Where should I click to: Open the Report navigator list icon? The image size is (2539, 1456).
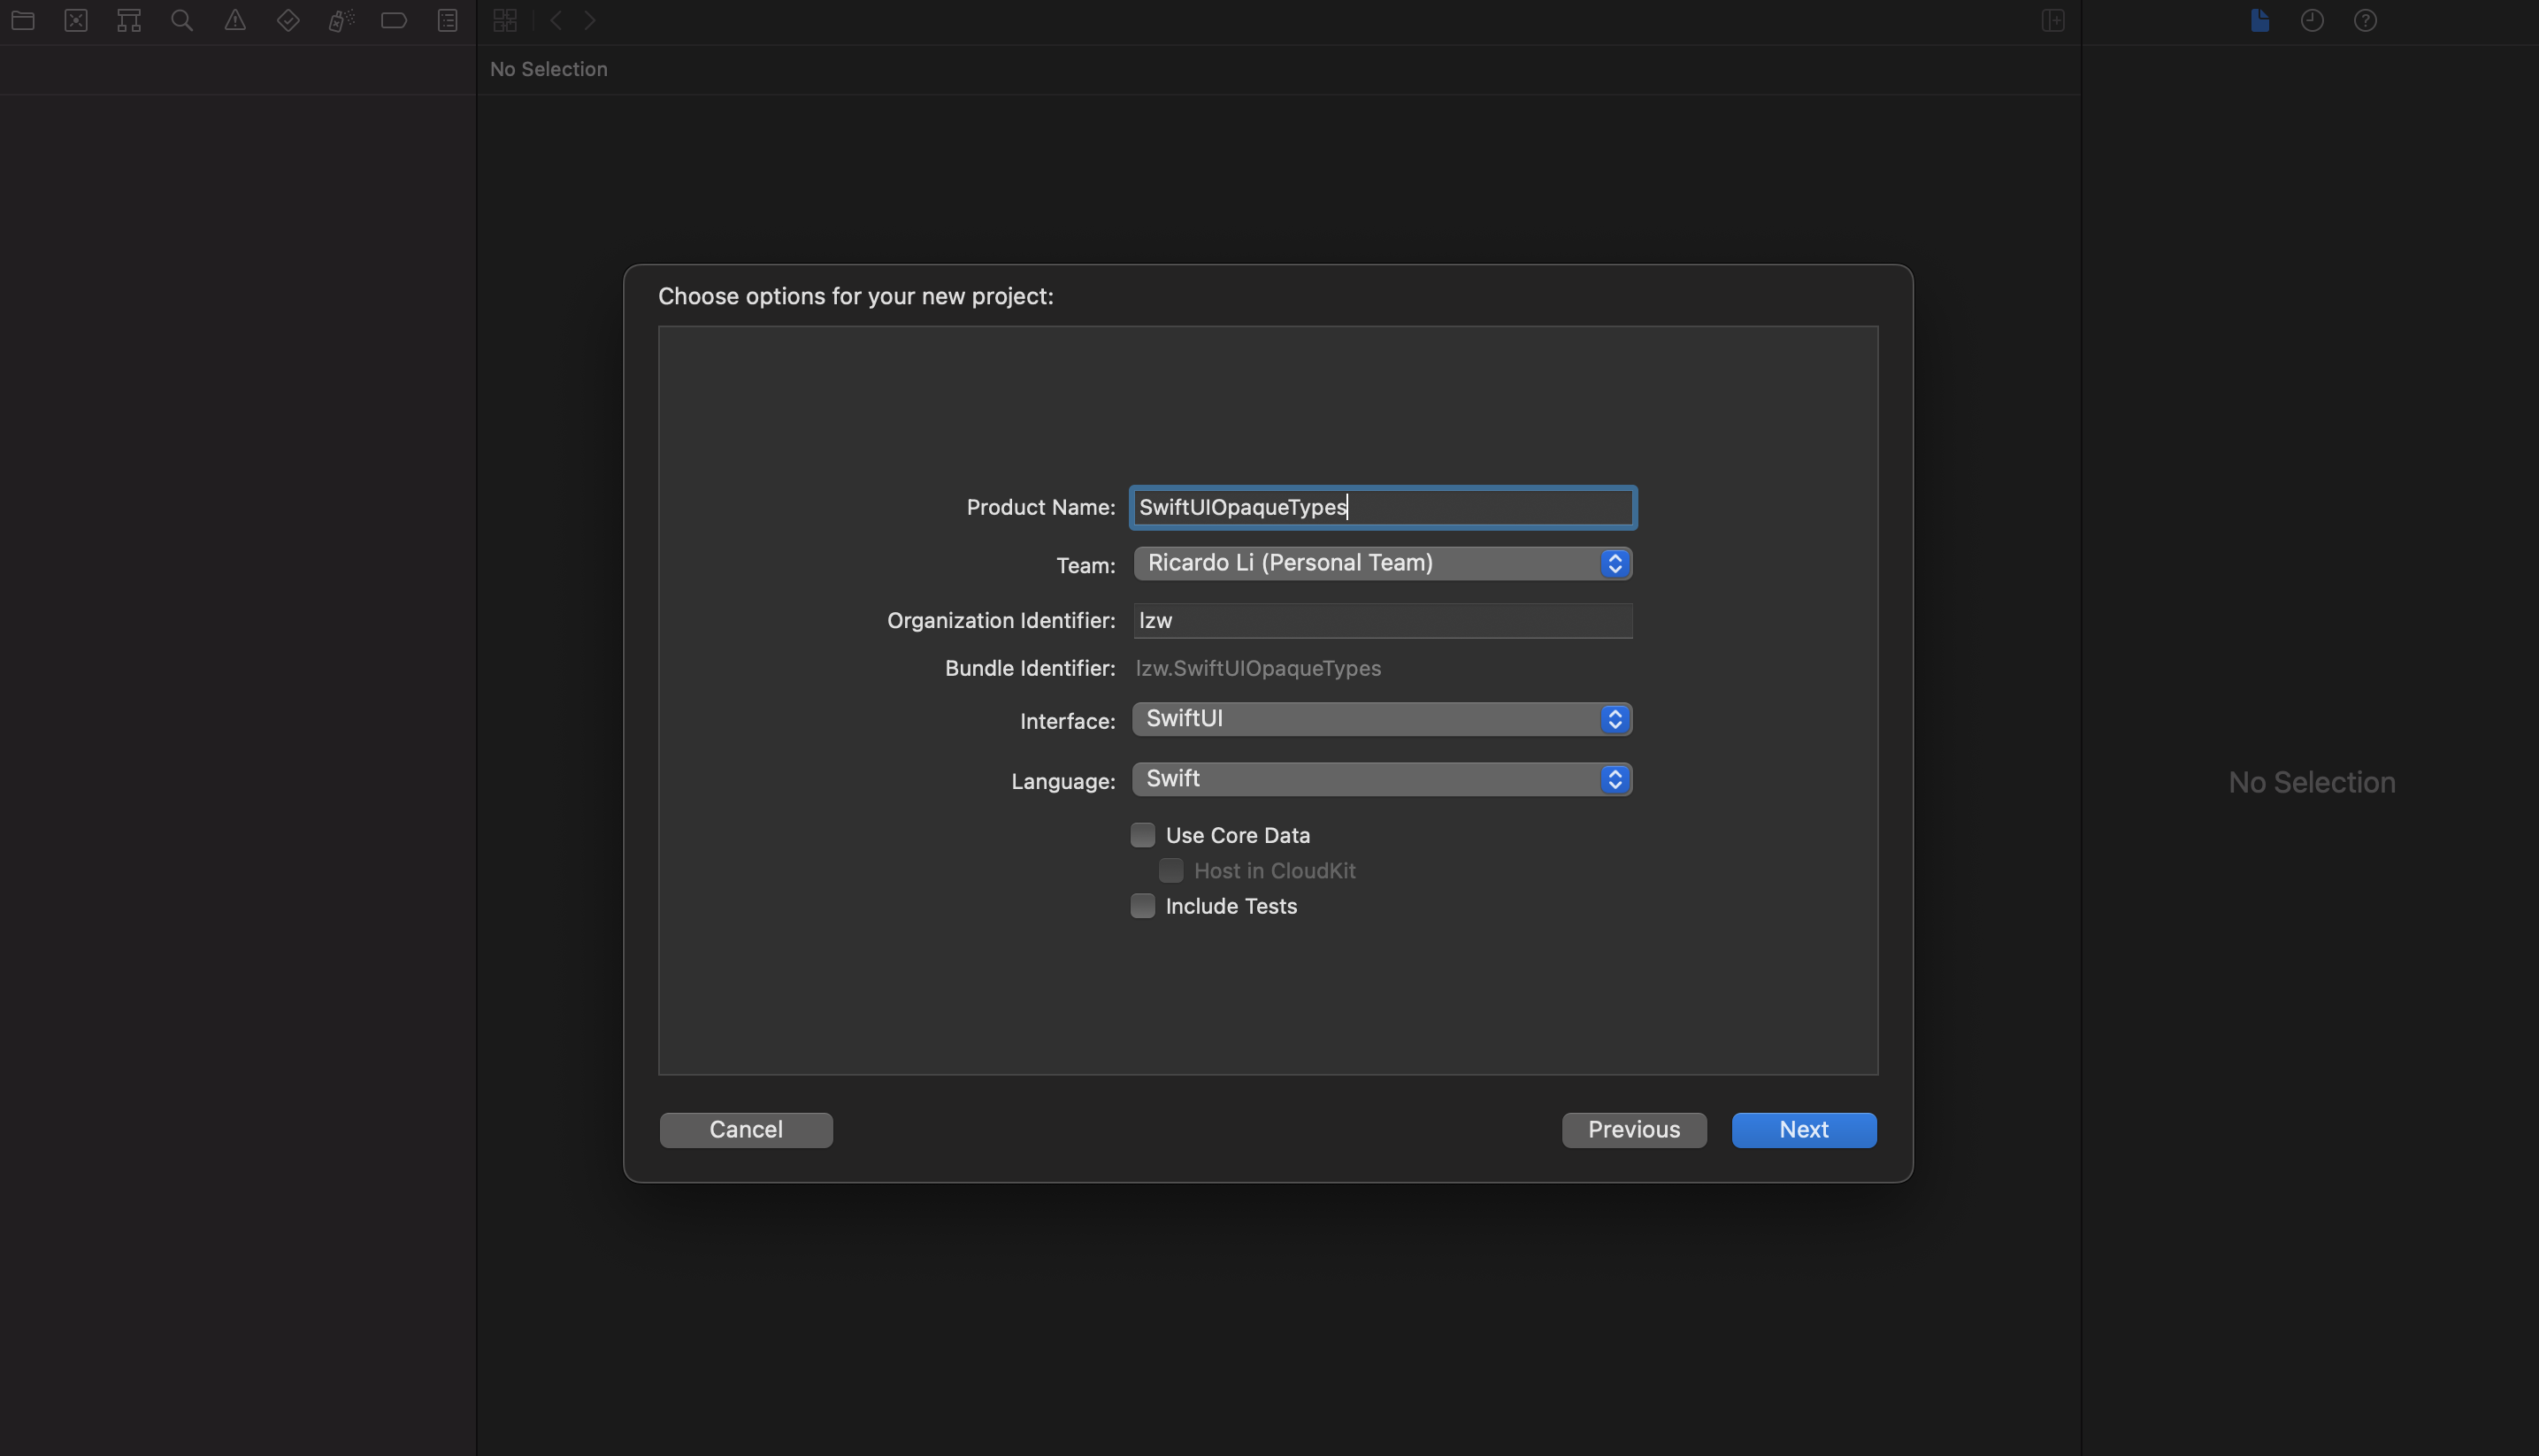coord(447,20)
